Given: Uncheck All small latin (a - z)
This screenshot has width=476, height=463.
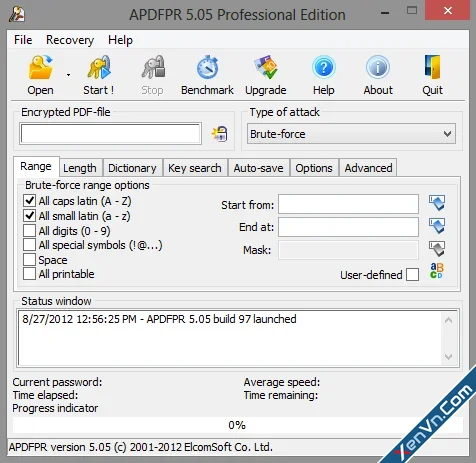Looking at the screenshot, I should pyautogui.click(x=29, y=216).
